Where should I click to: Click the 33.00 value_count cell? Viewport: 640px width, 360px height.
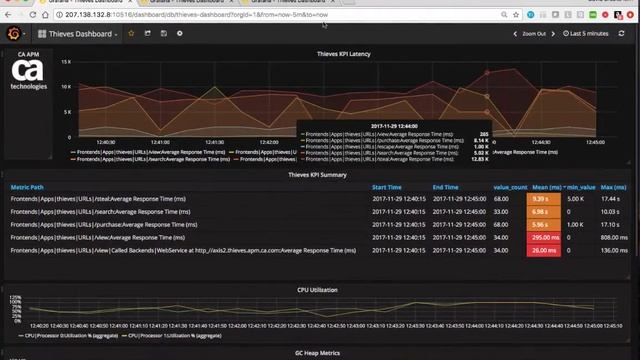point(501,212)
